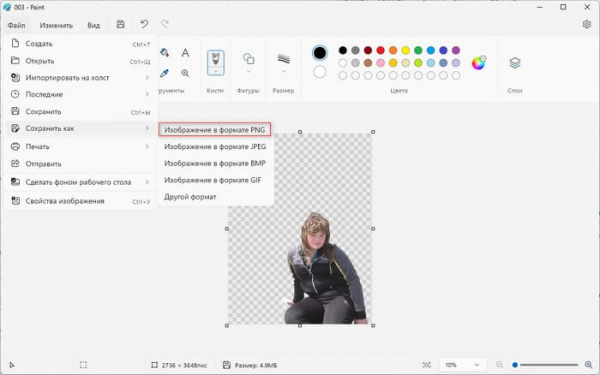The width and height of the screenshot is (600, 375).
Task: Open the 'Изменить' menu
Action: [56, 25]
